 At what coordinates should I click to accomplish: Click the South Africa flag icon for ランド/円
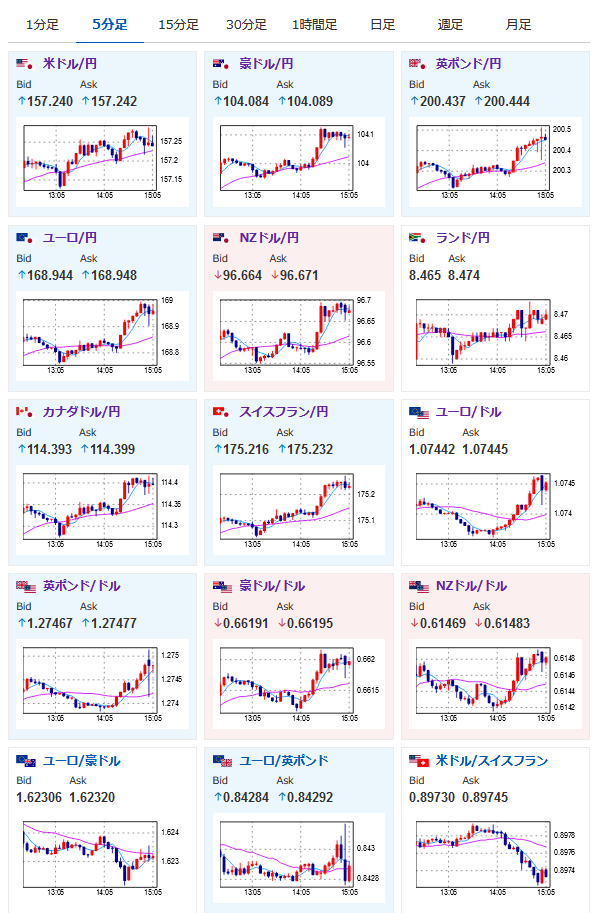coord(418,238)
